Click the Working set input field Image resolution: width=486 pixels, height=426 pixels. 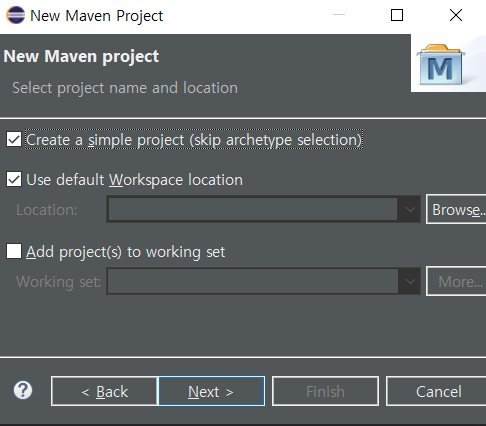click(x=252, y=281)
